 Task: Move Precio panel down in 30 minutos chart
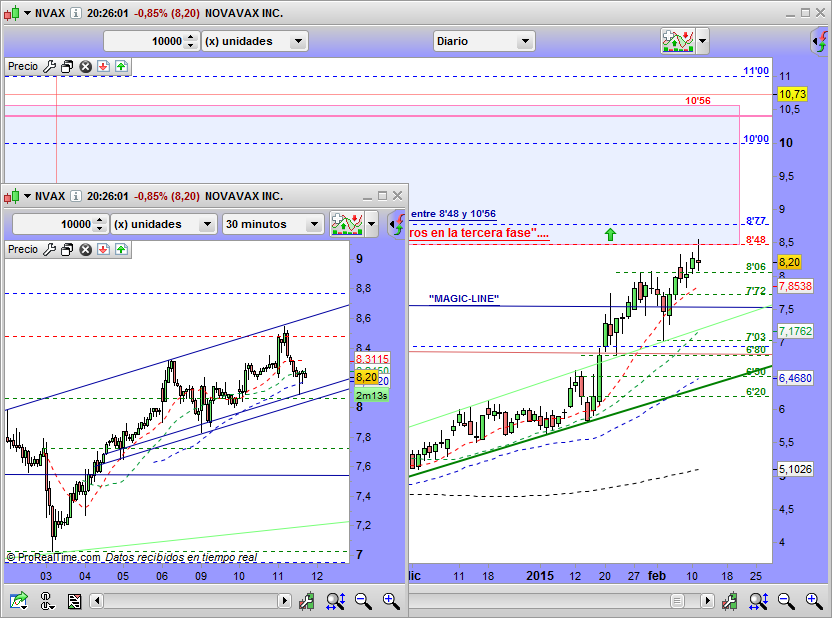tap(103, 249)
